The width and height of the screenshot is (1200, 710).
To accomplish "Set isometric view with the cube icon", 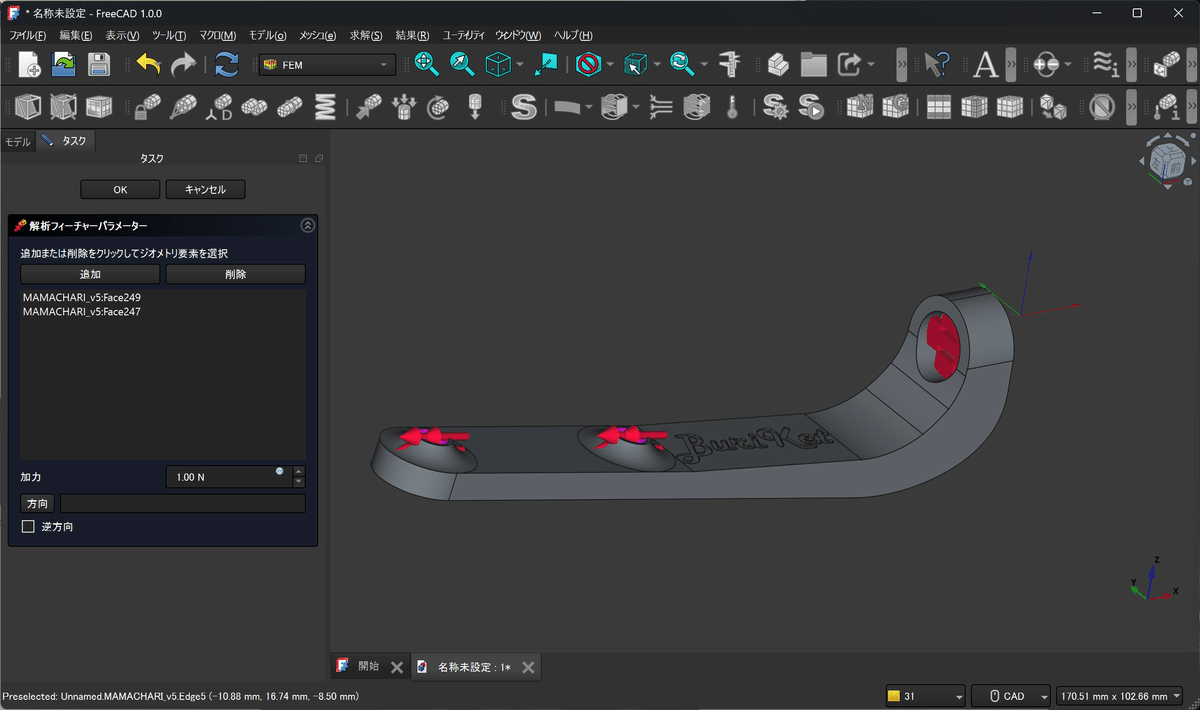I will (497, 65).
